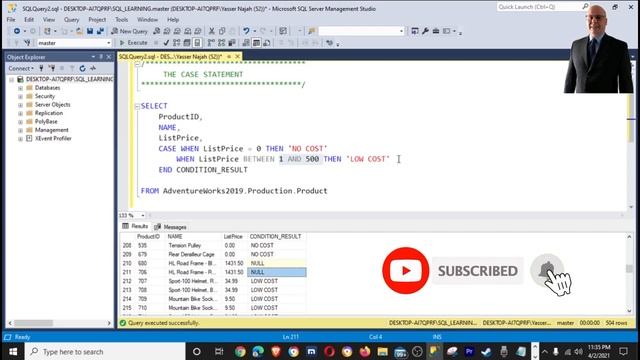Click the ListPrice column header
Viewport: 640px width, 360px height.
233,237
